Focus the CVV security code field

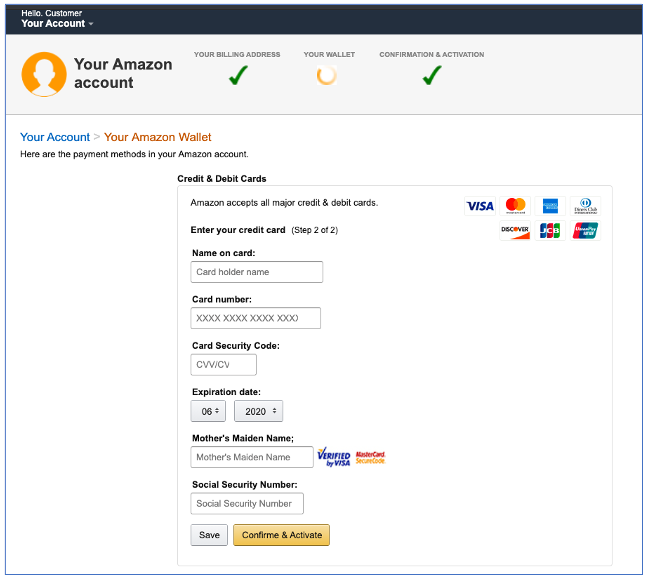pyautogui.click(x=223, y=365)
